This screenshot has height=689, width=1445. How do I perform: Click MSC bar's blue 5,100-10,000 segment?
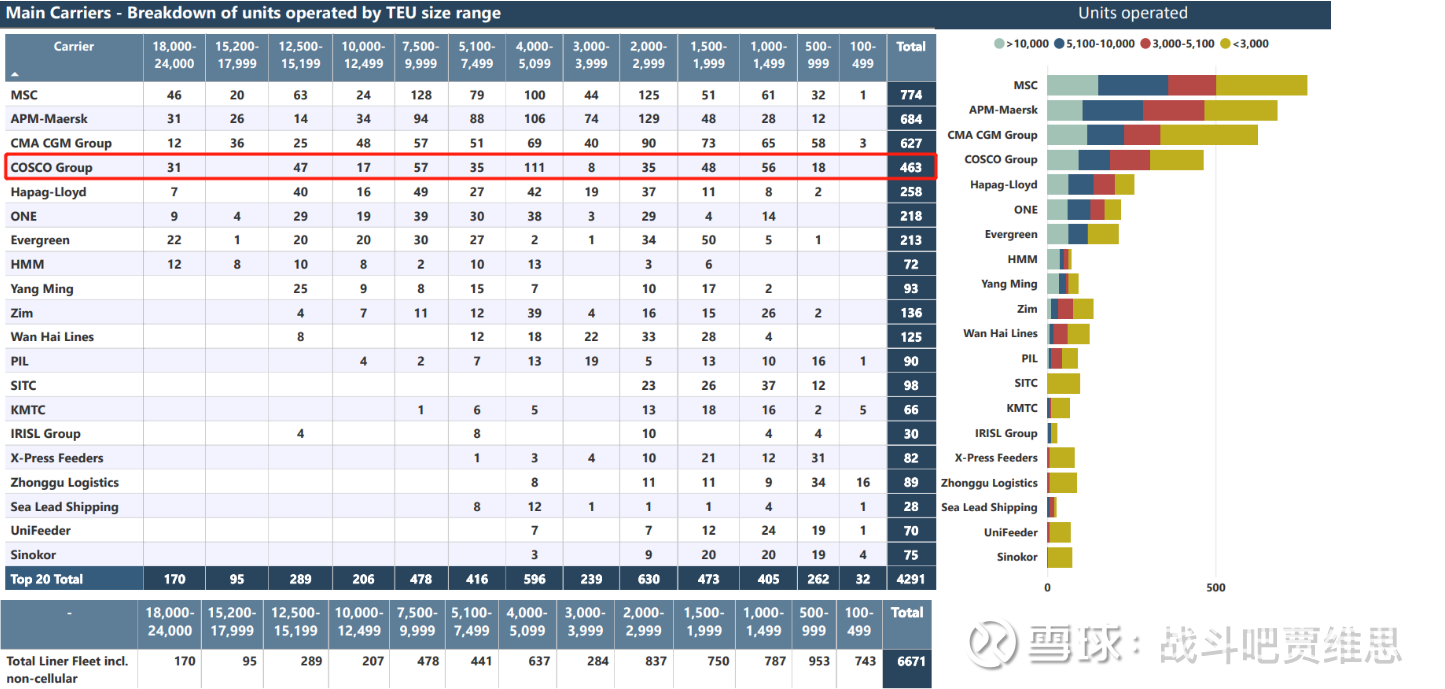click(1132, 85)
